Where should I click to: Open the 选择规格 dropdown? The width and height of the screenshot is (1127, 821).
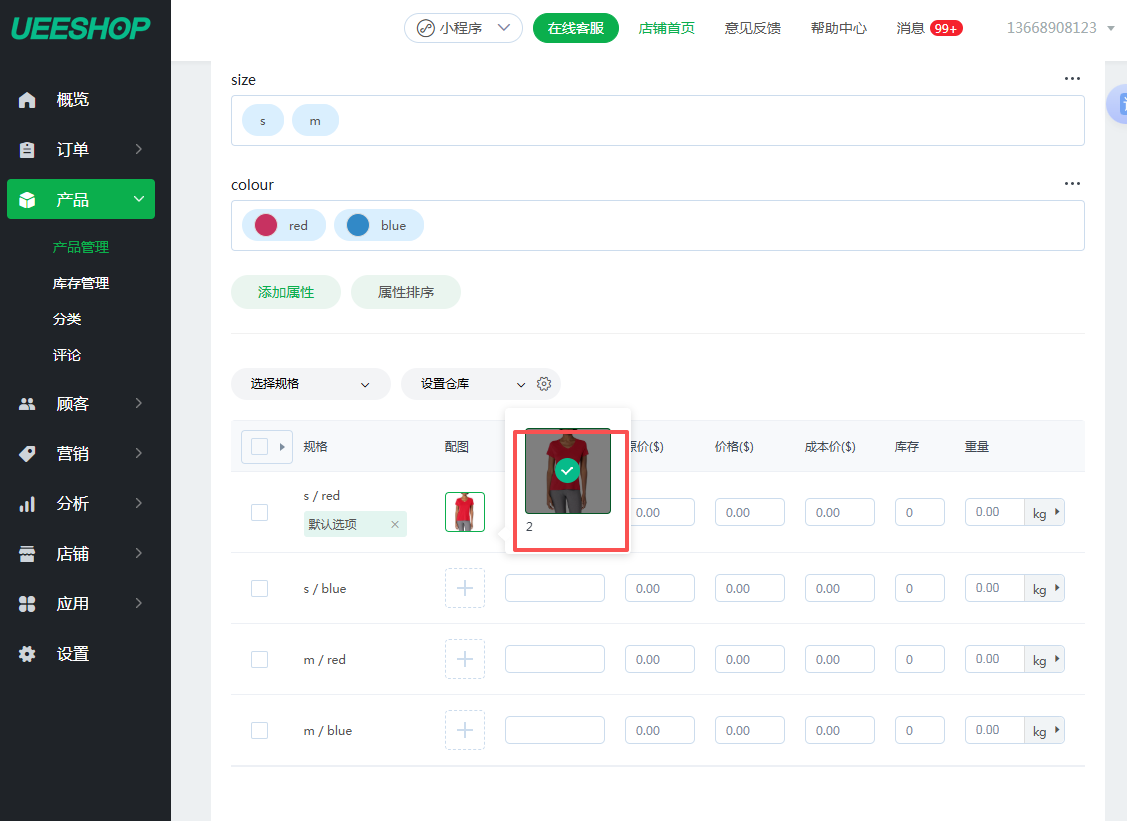pos(310,384)
